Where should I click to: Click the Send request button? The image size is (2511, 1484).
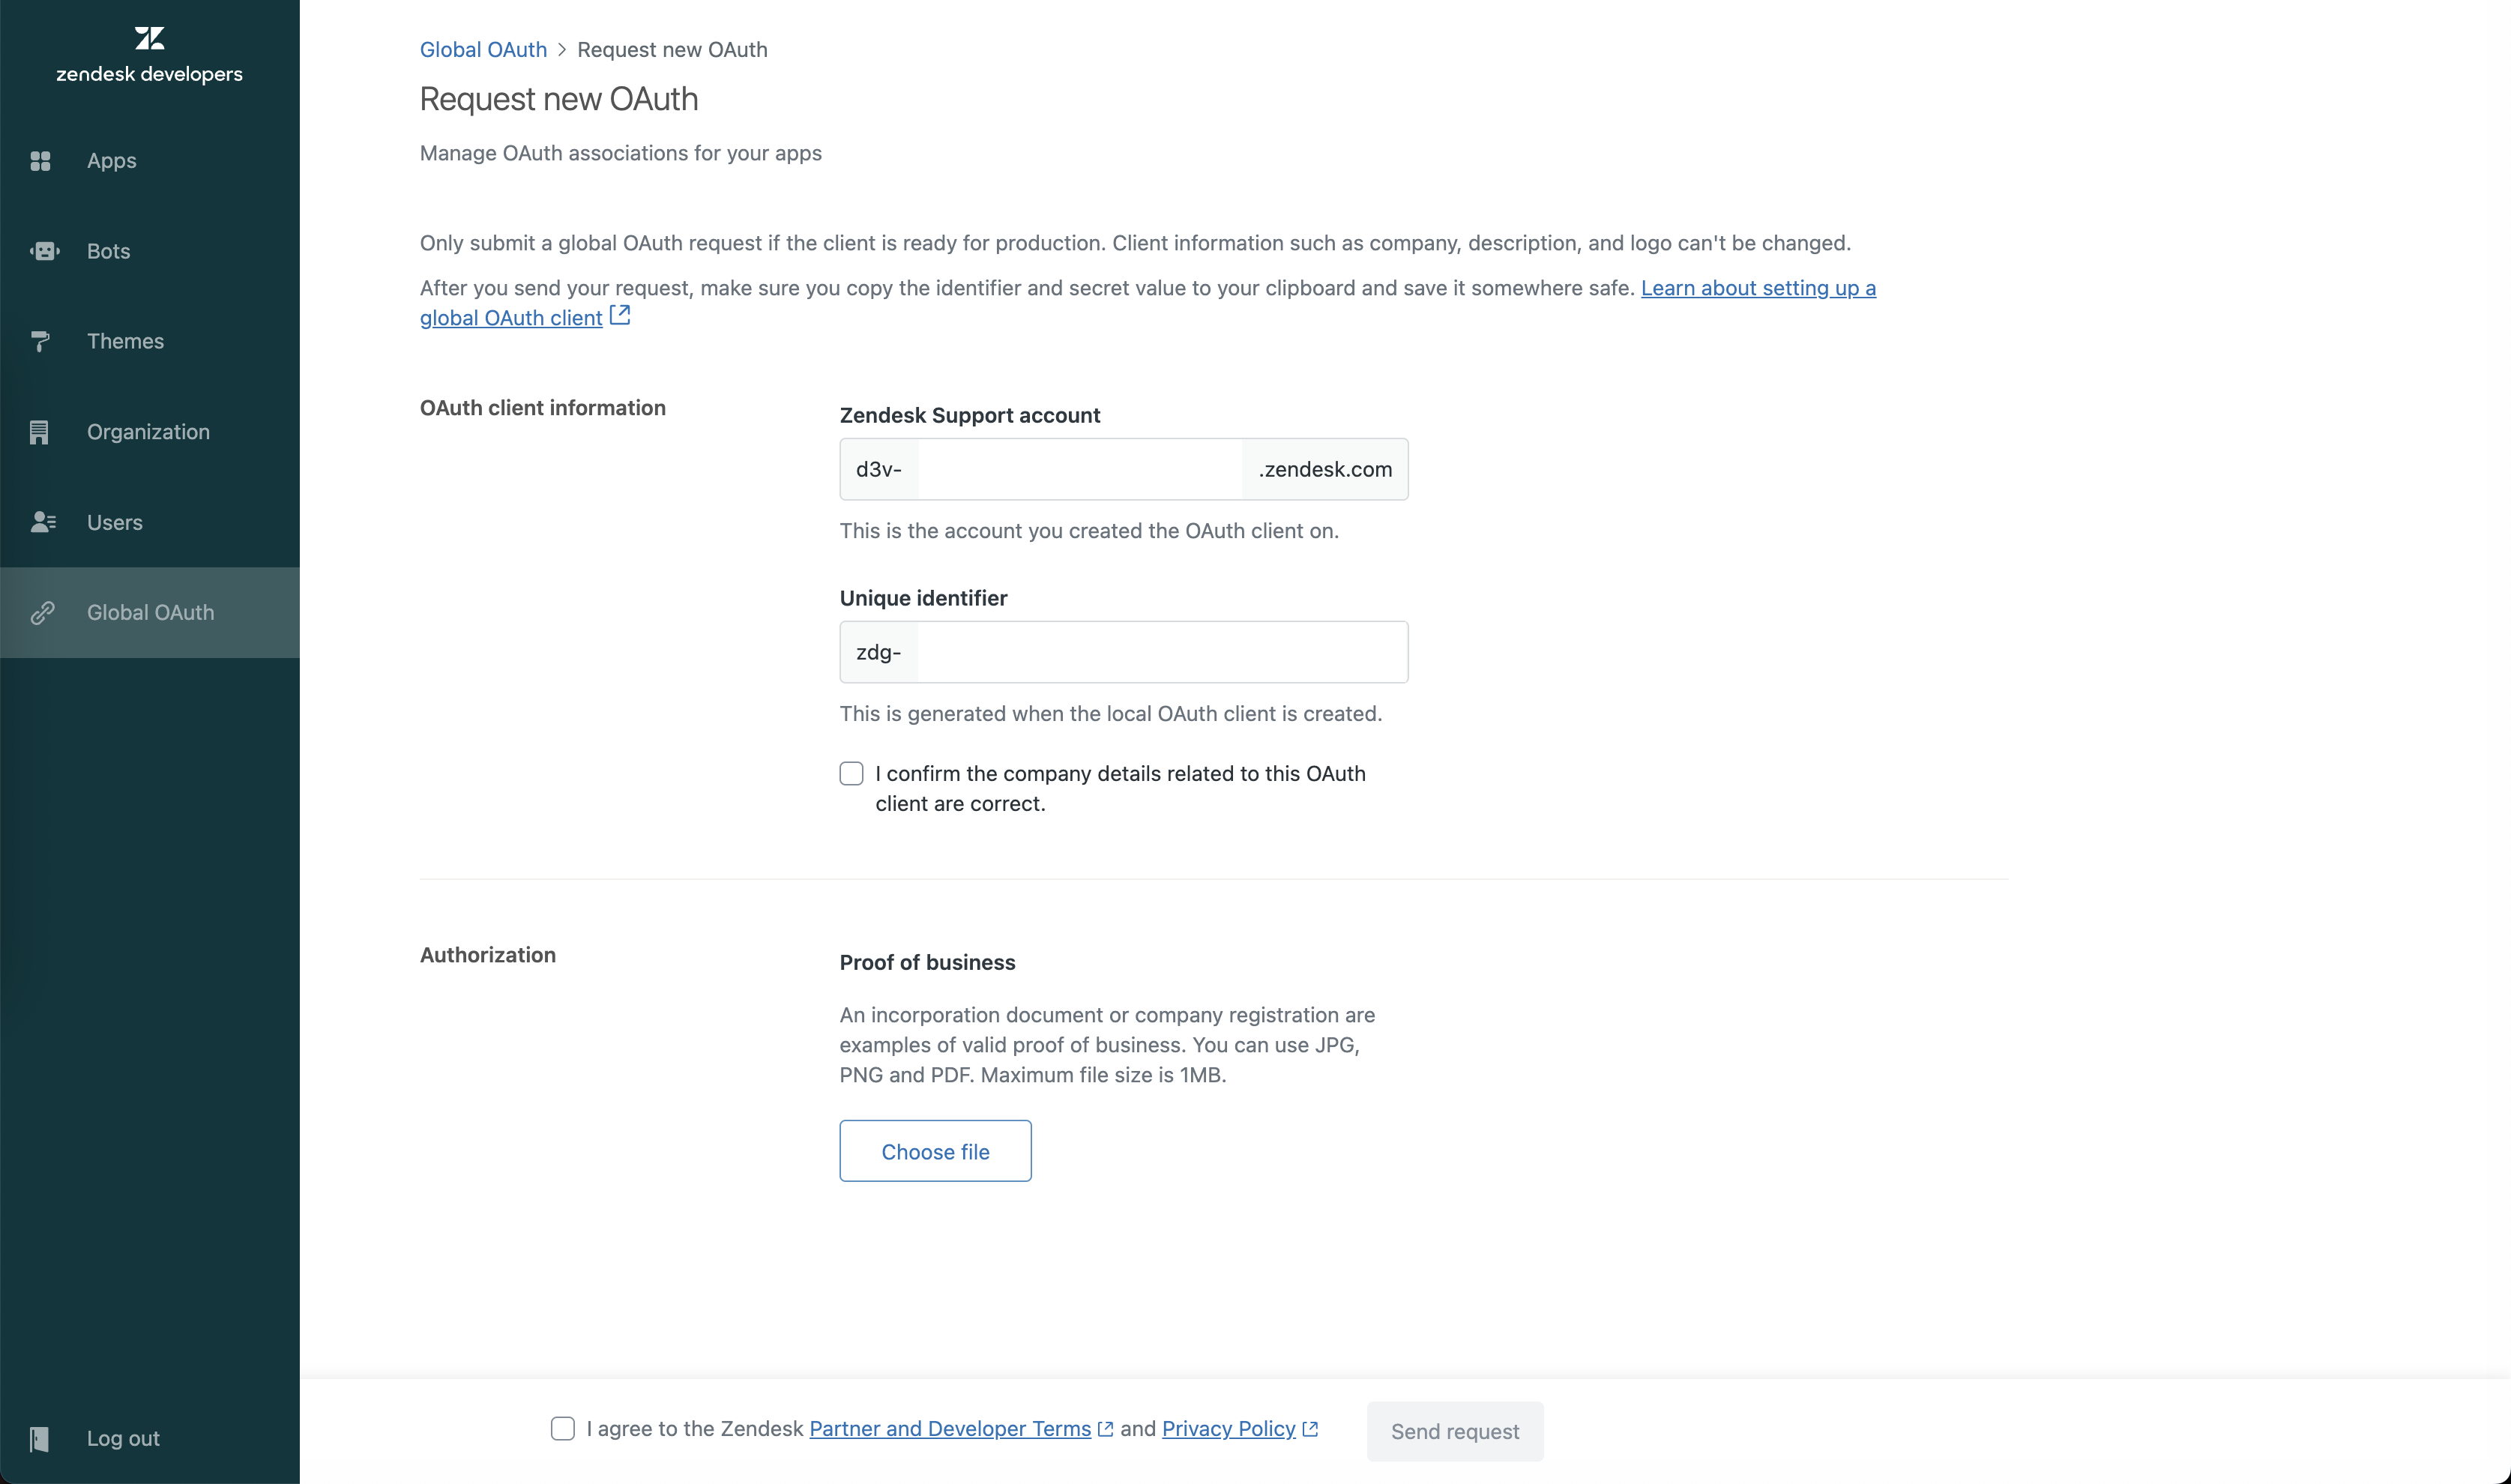pos(1454,1431)
